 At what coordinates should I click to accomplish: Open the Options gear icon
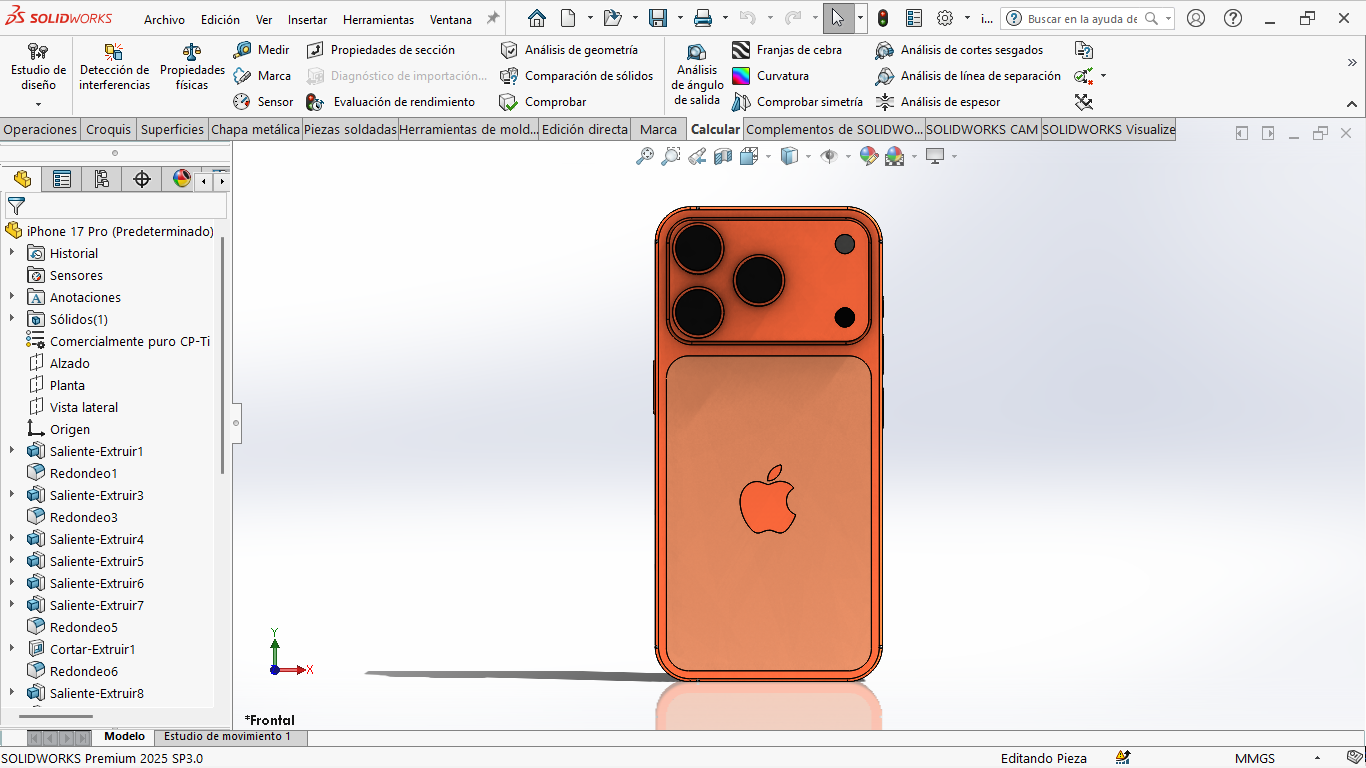click(945, 18)
